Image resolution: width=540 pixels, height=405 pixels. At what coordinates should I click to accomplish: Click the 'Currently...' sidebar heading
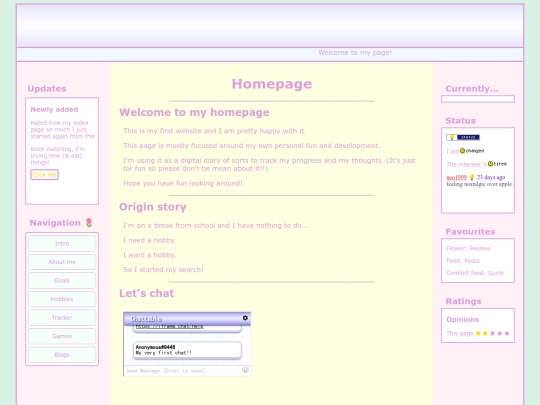(x=472, y=89)
